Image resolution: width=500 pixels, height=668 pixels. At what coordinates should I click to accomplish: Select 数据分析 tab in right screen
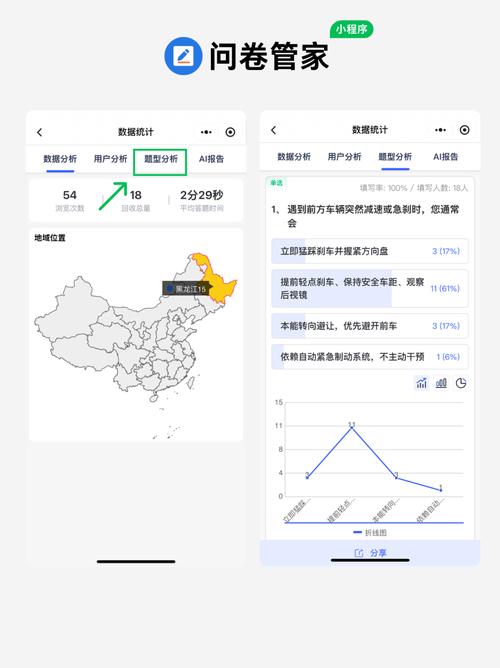(x=294, y=157)
